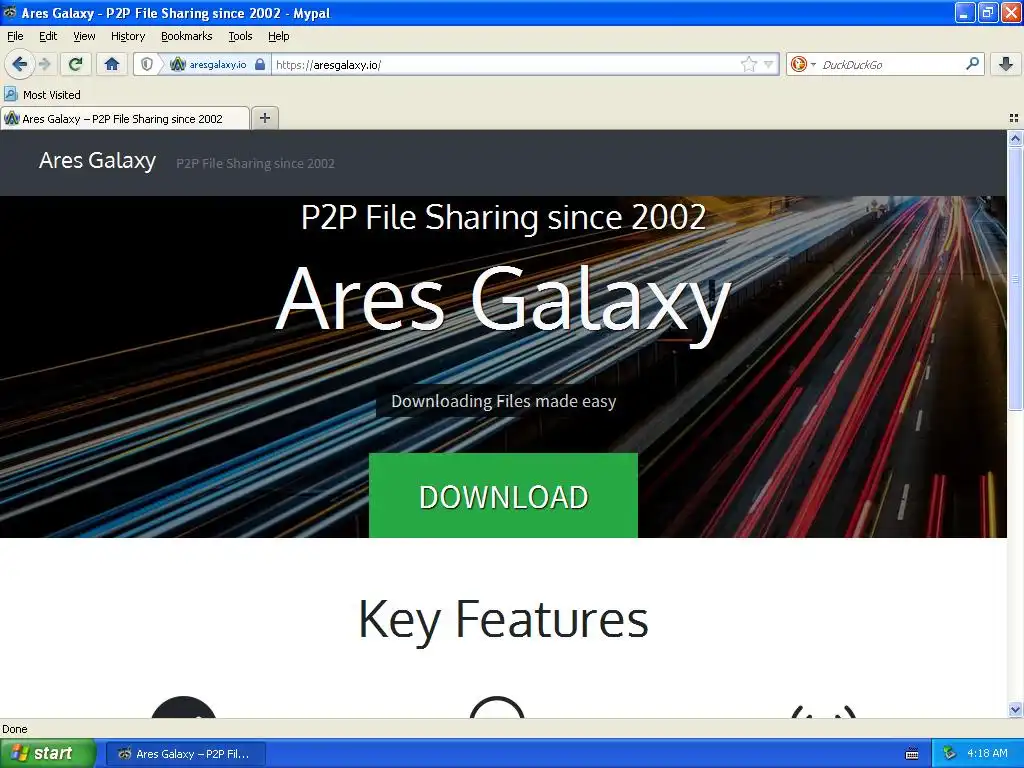Open Most Visited bookmarks folder
This screenshot has width=1024, height=768.
[x=42, y=95]
